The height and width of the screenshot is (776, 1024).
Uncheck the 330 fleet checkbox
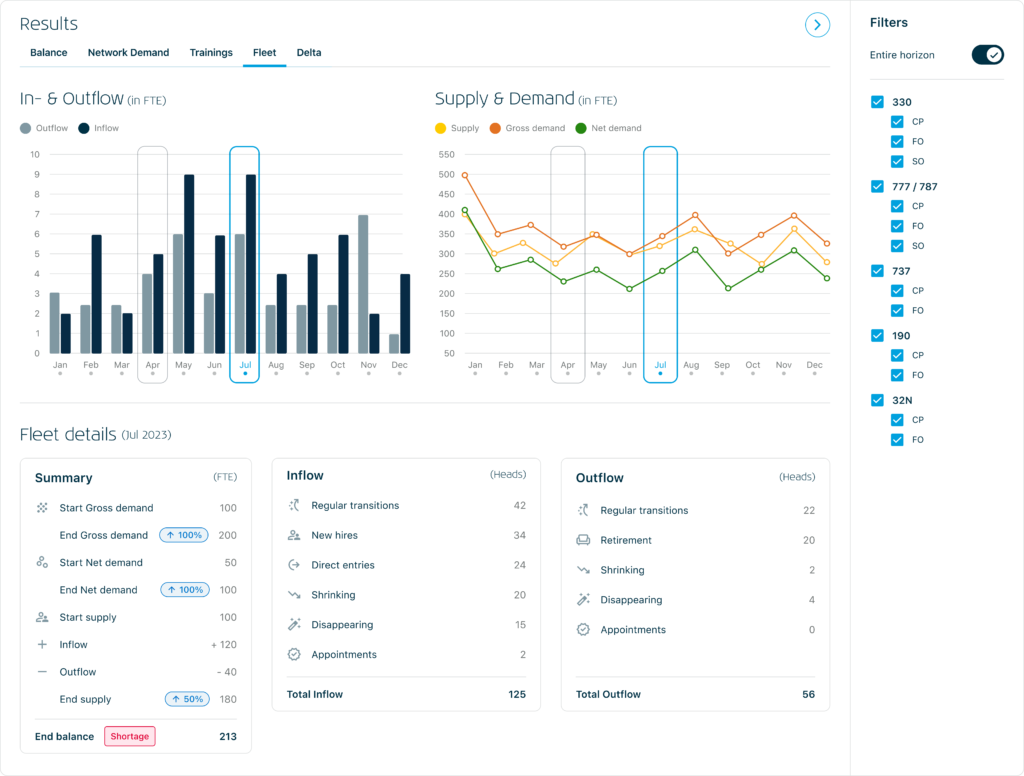877,102
